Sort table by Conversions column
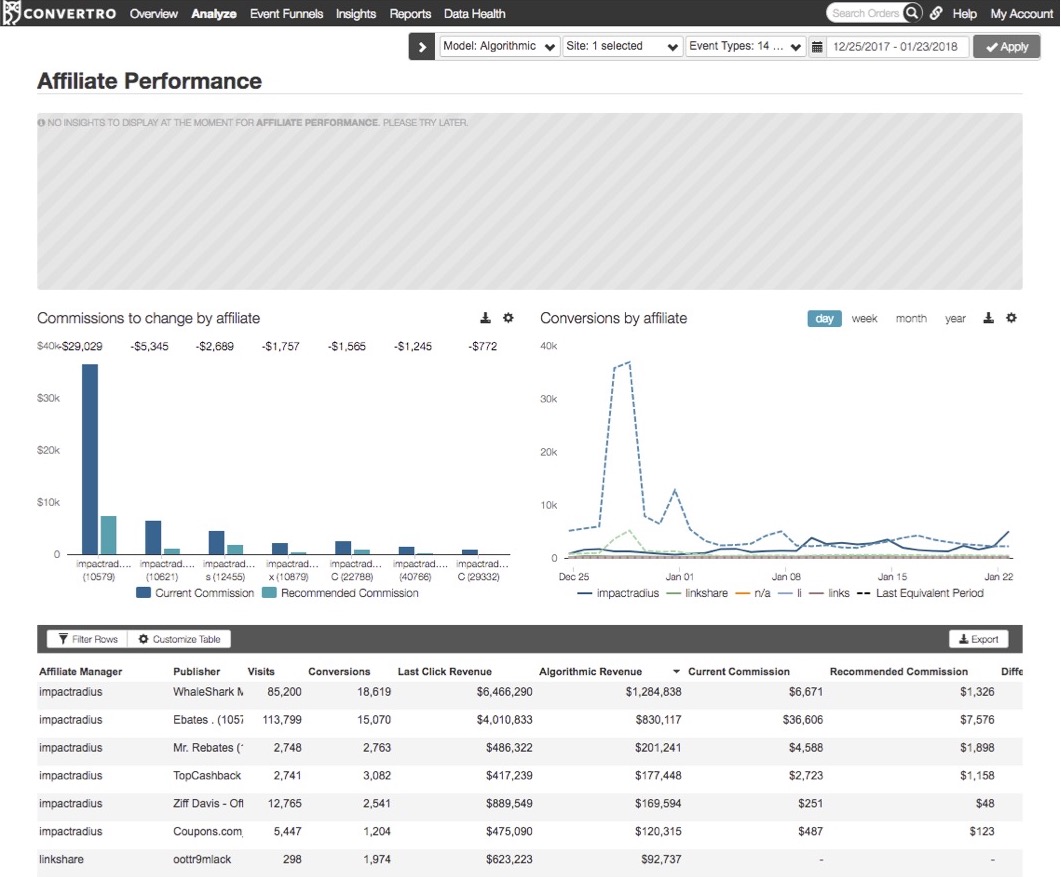Screen dimensions: 1061x877 click(339, 671)
